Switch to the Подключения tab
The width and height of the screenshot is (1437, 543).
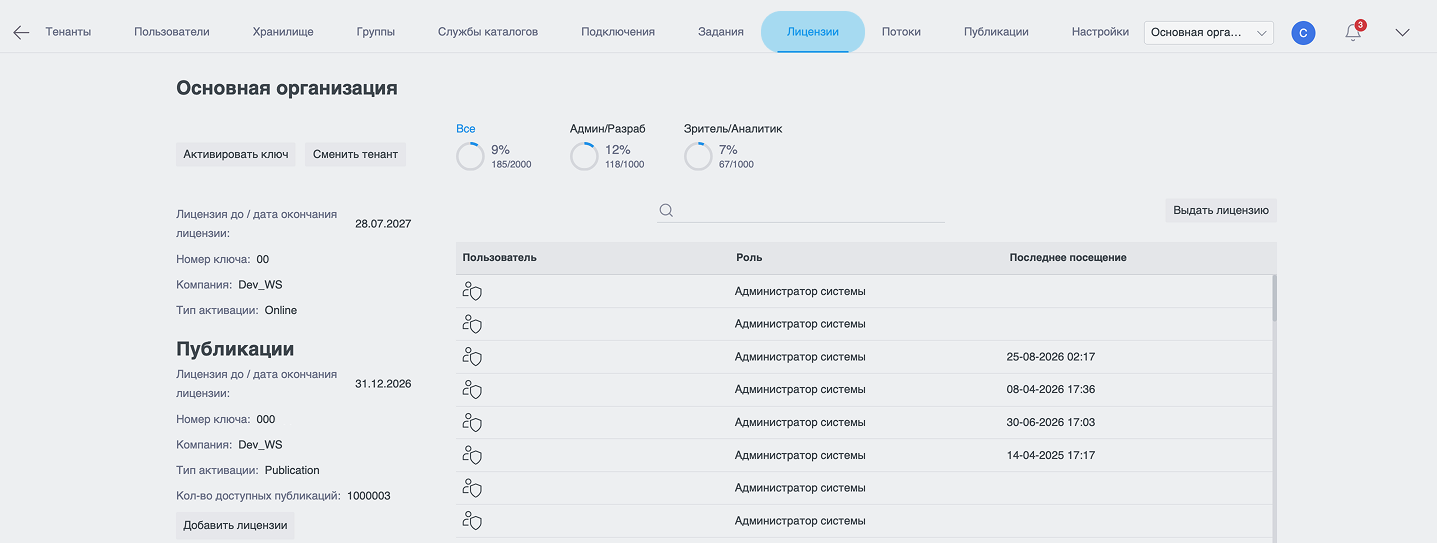[618, 32]
